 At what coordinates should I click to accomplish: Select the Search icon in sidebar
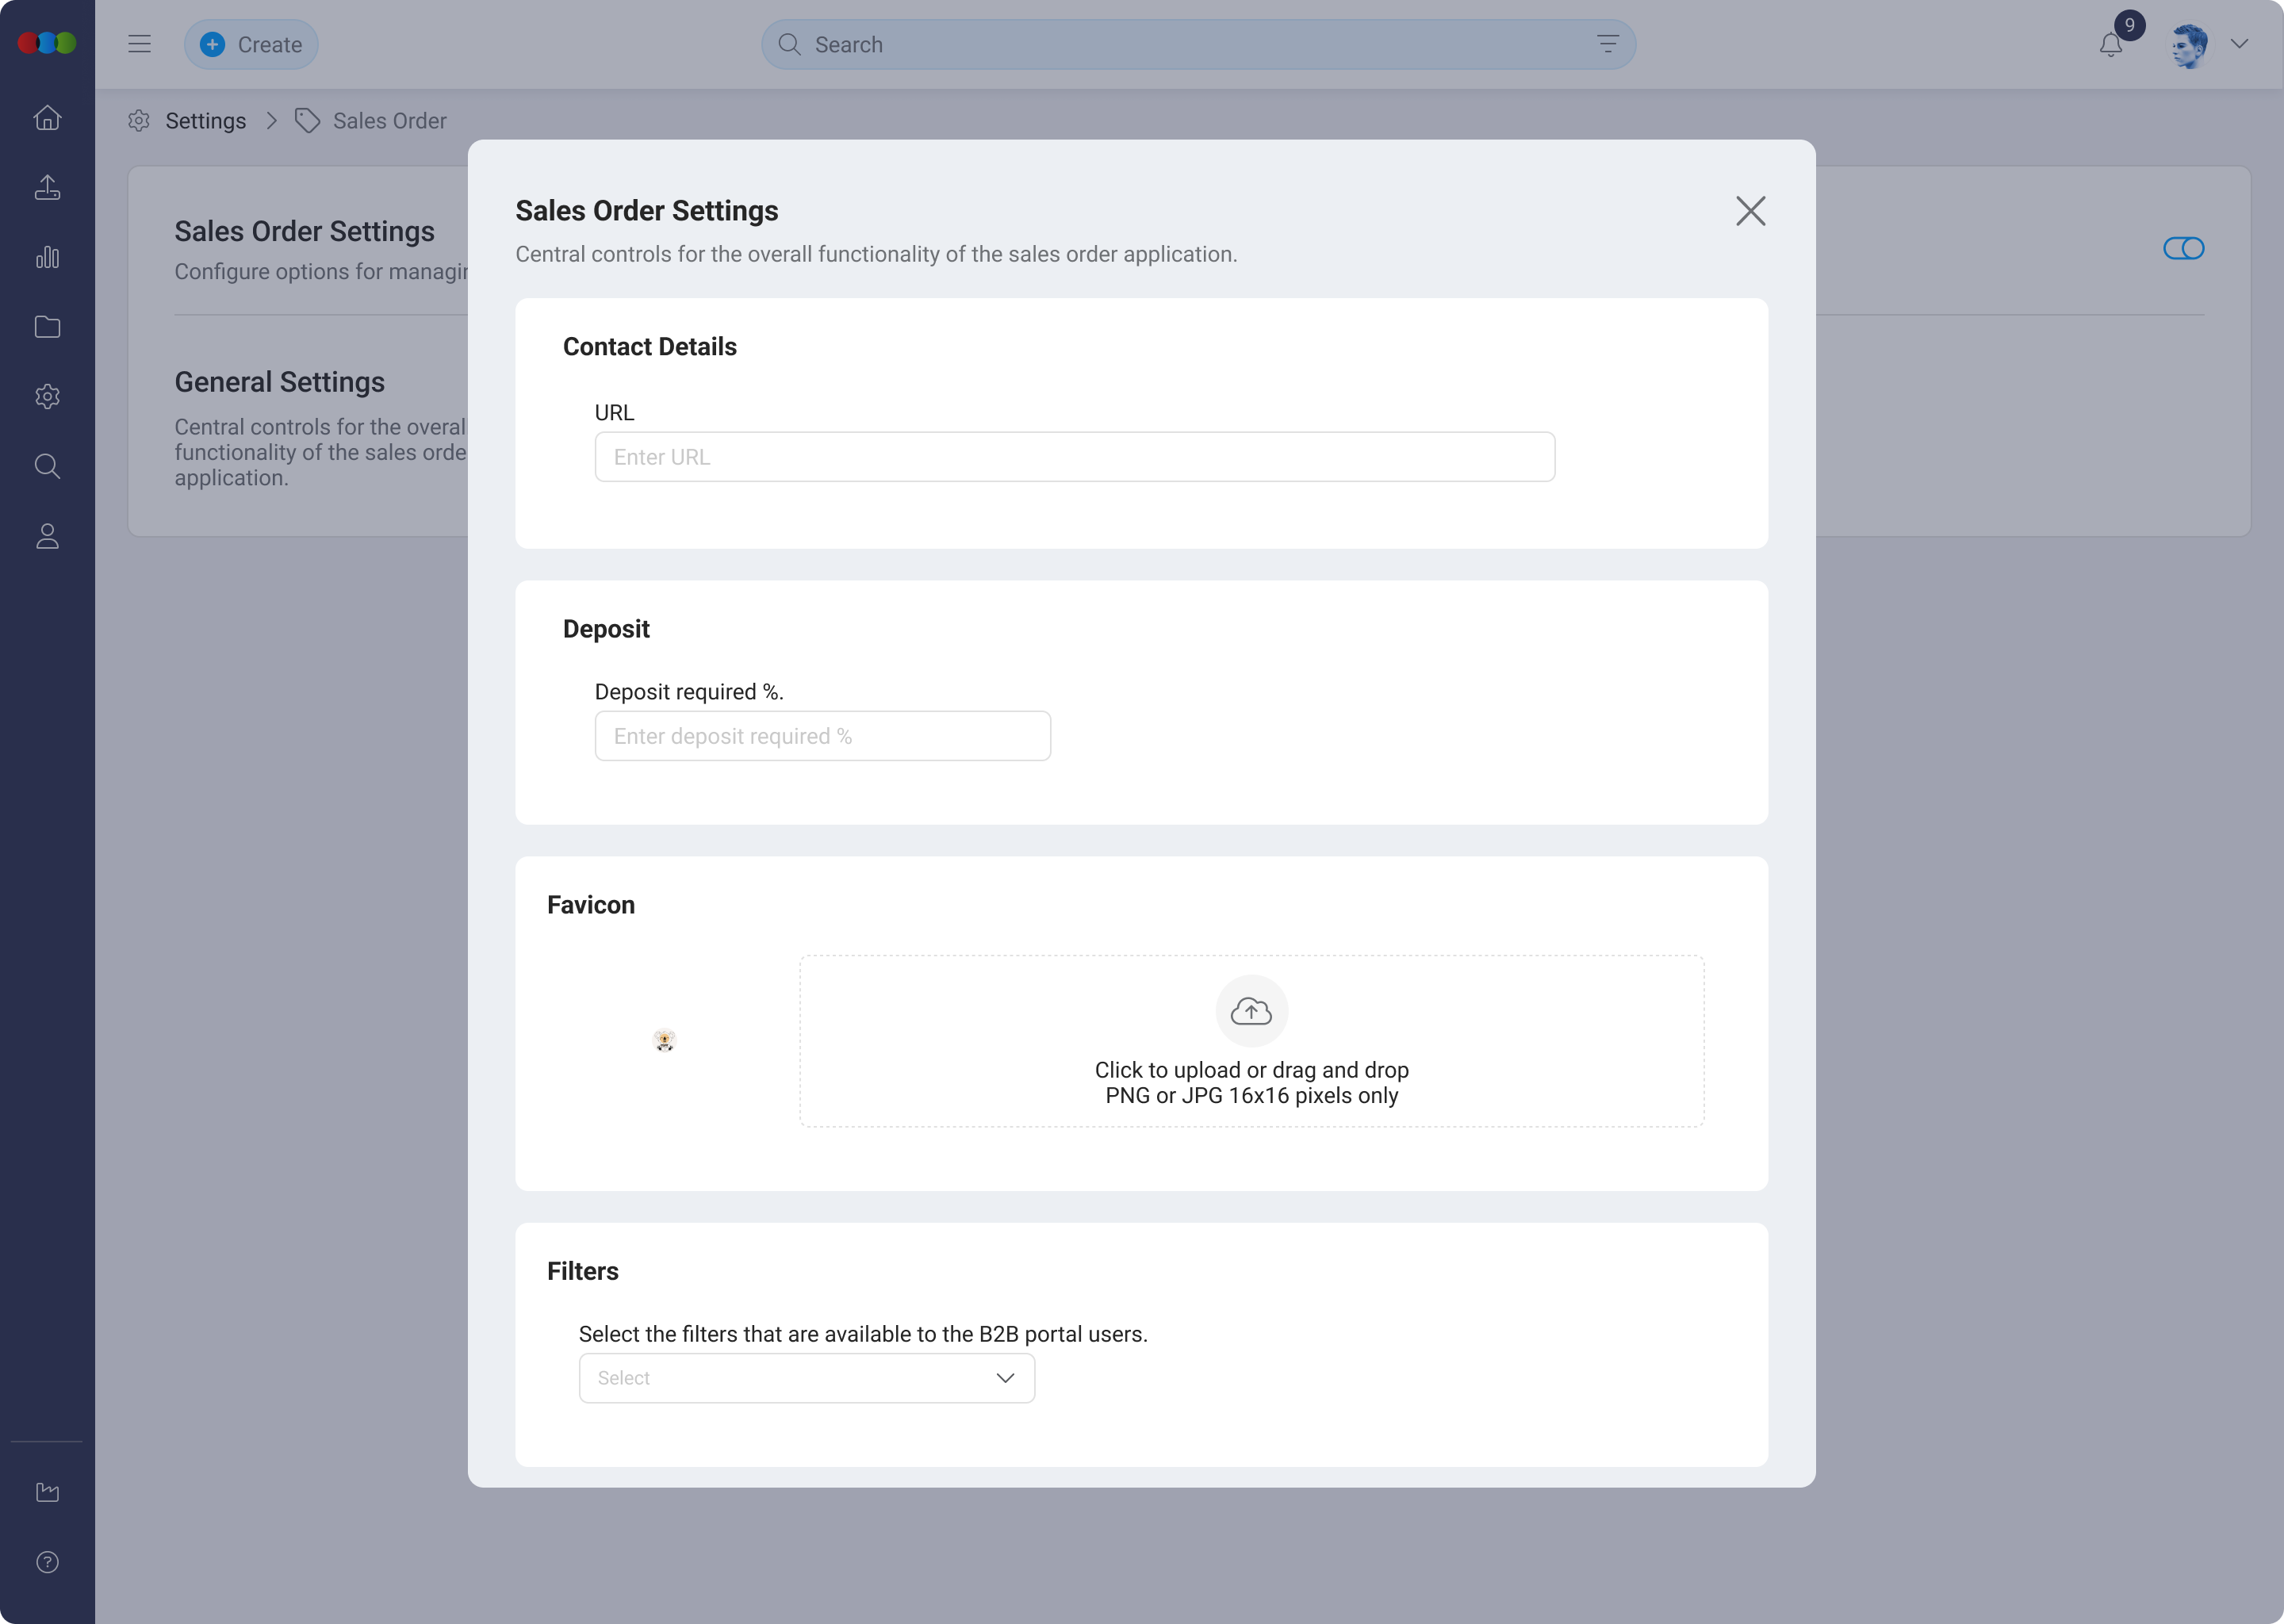47,466
